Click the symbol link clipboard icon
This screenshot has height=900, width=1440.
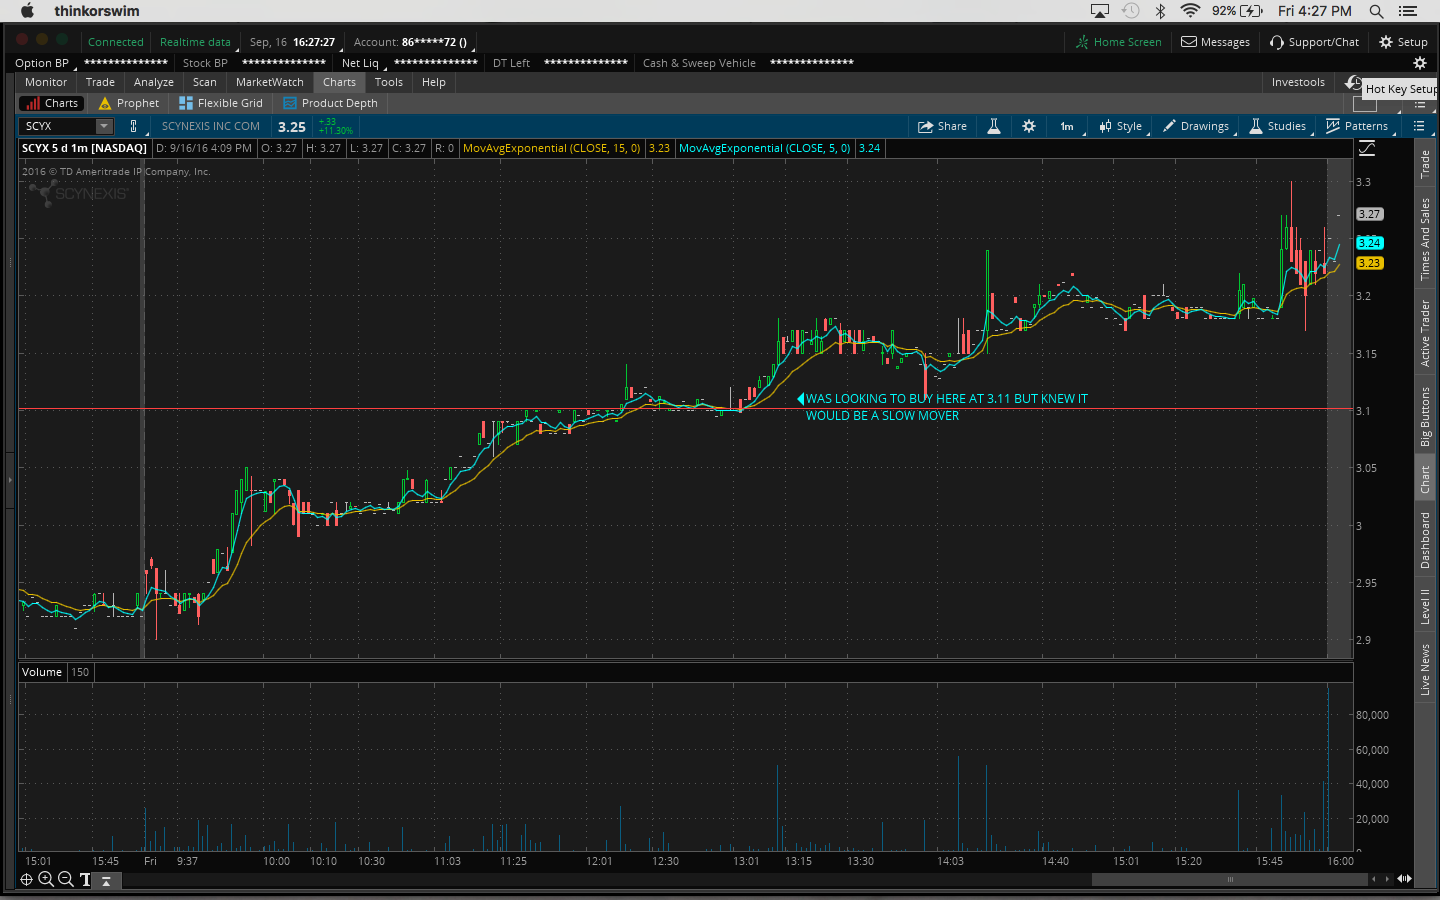tap(133, 126)
